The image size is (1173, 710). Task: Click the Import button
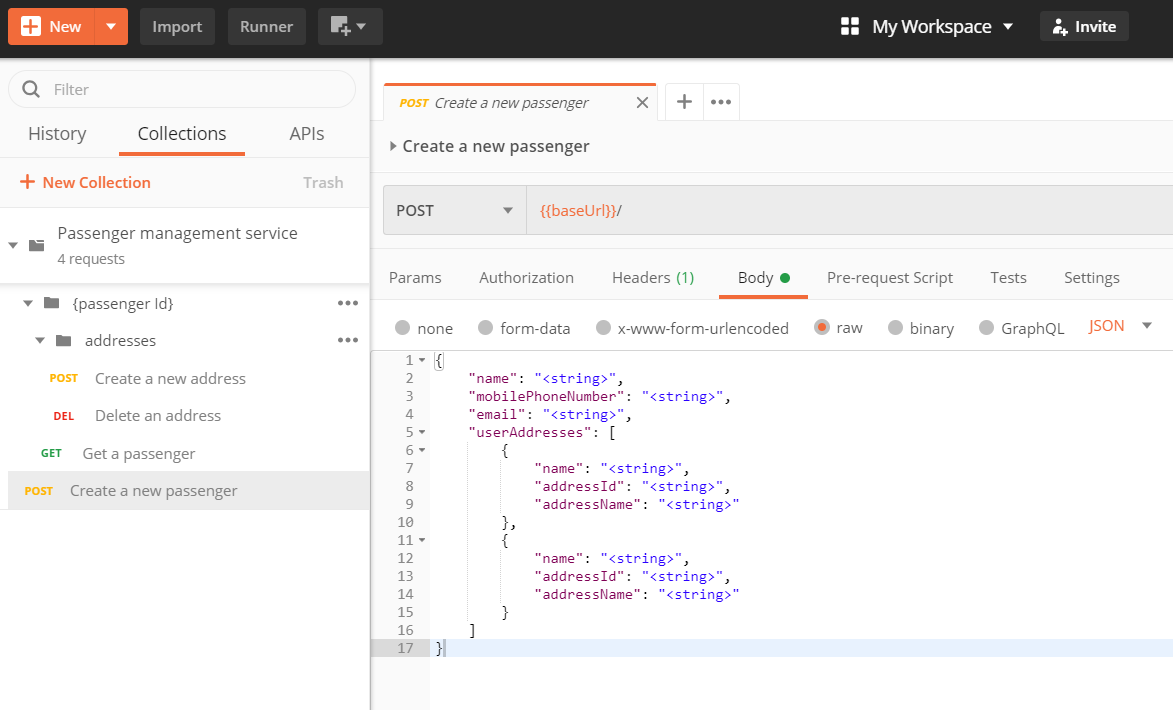click(177, 27)
